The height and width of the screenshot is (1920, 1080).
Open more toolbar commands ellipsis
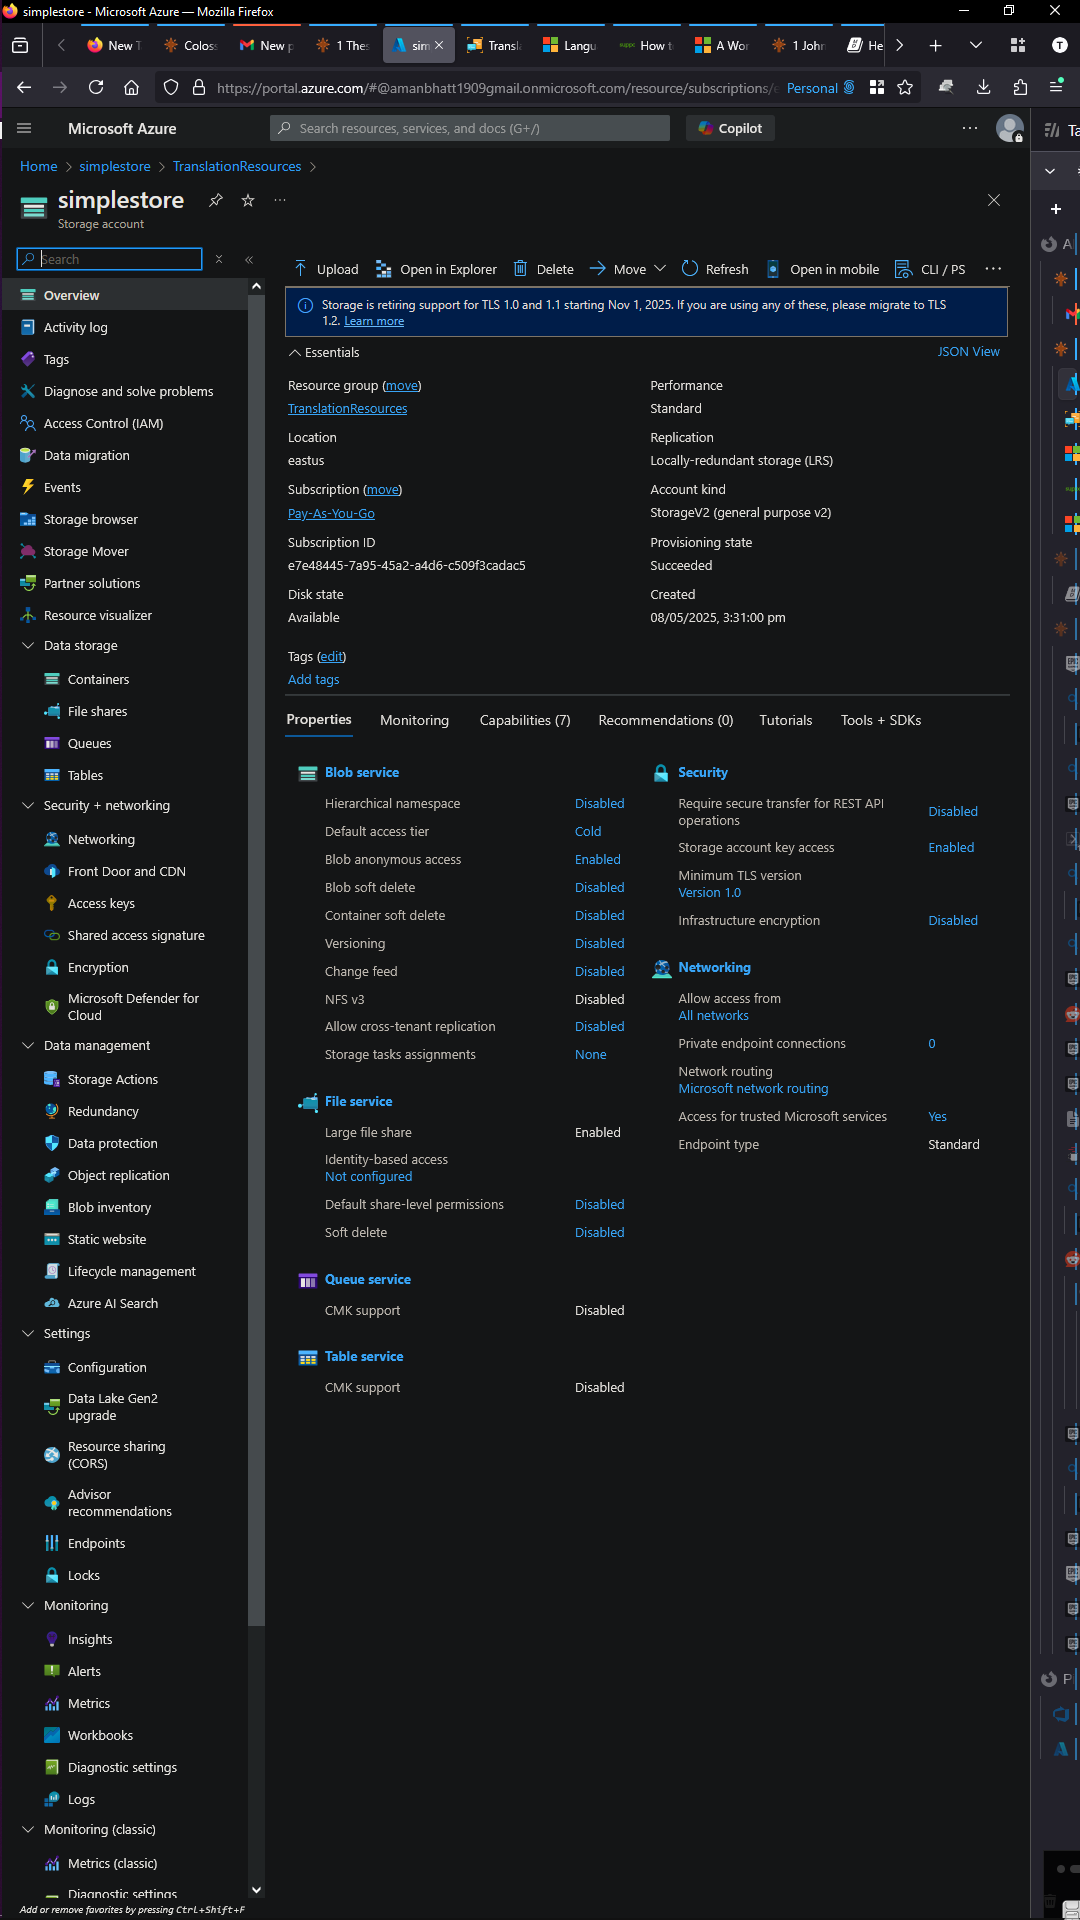pyautogui.click(x=993, y=269)
